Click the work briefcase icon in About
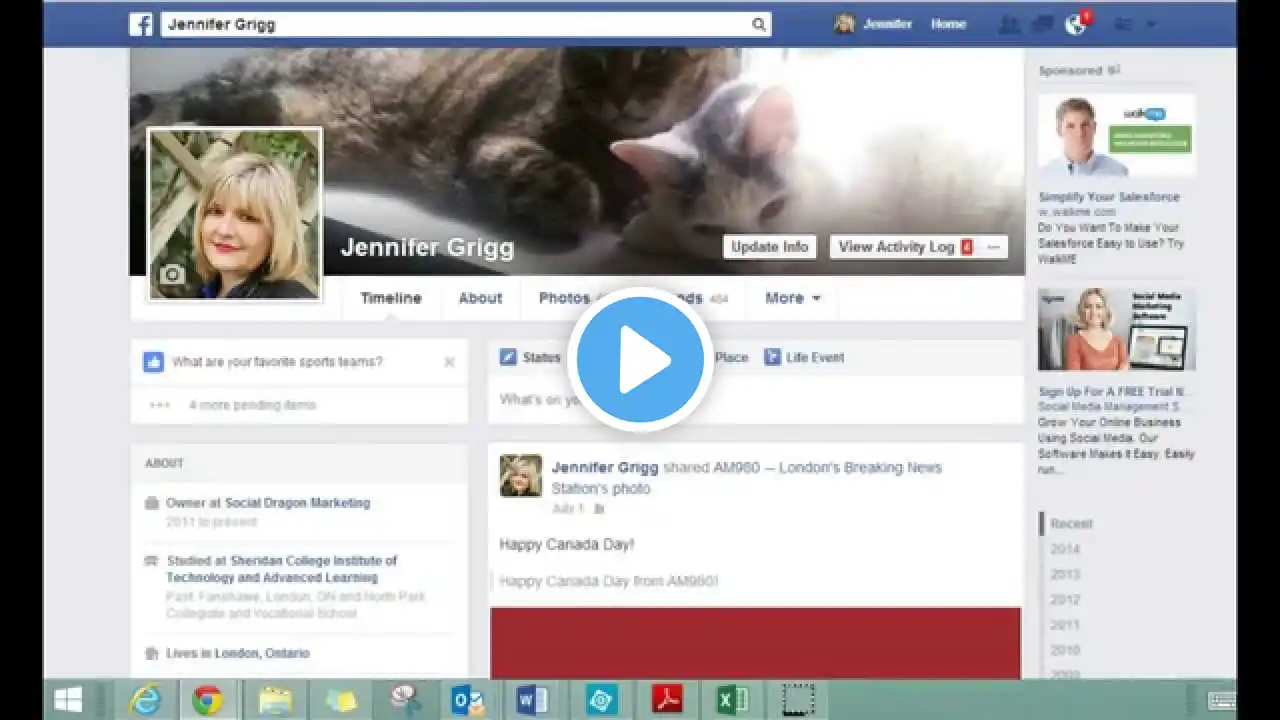 pos(152,503)
